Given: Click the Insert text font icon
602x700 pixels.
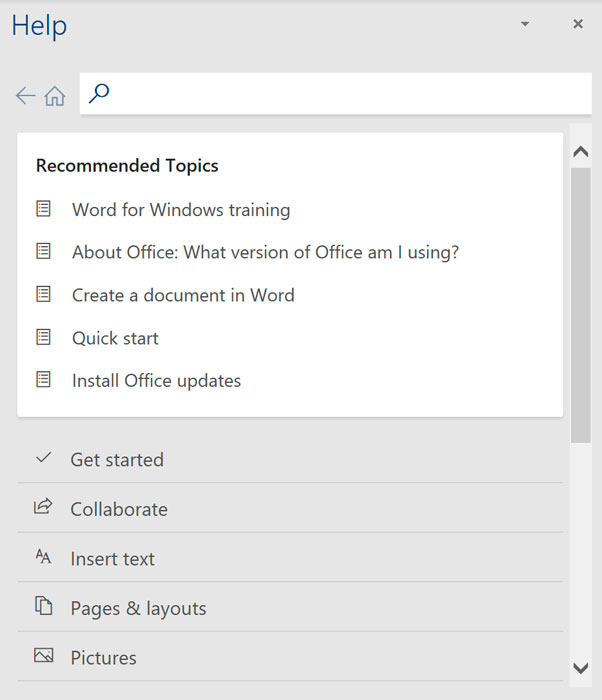Looking at the screenshot, I should tap(43, 558).
